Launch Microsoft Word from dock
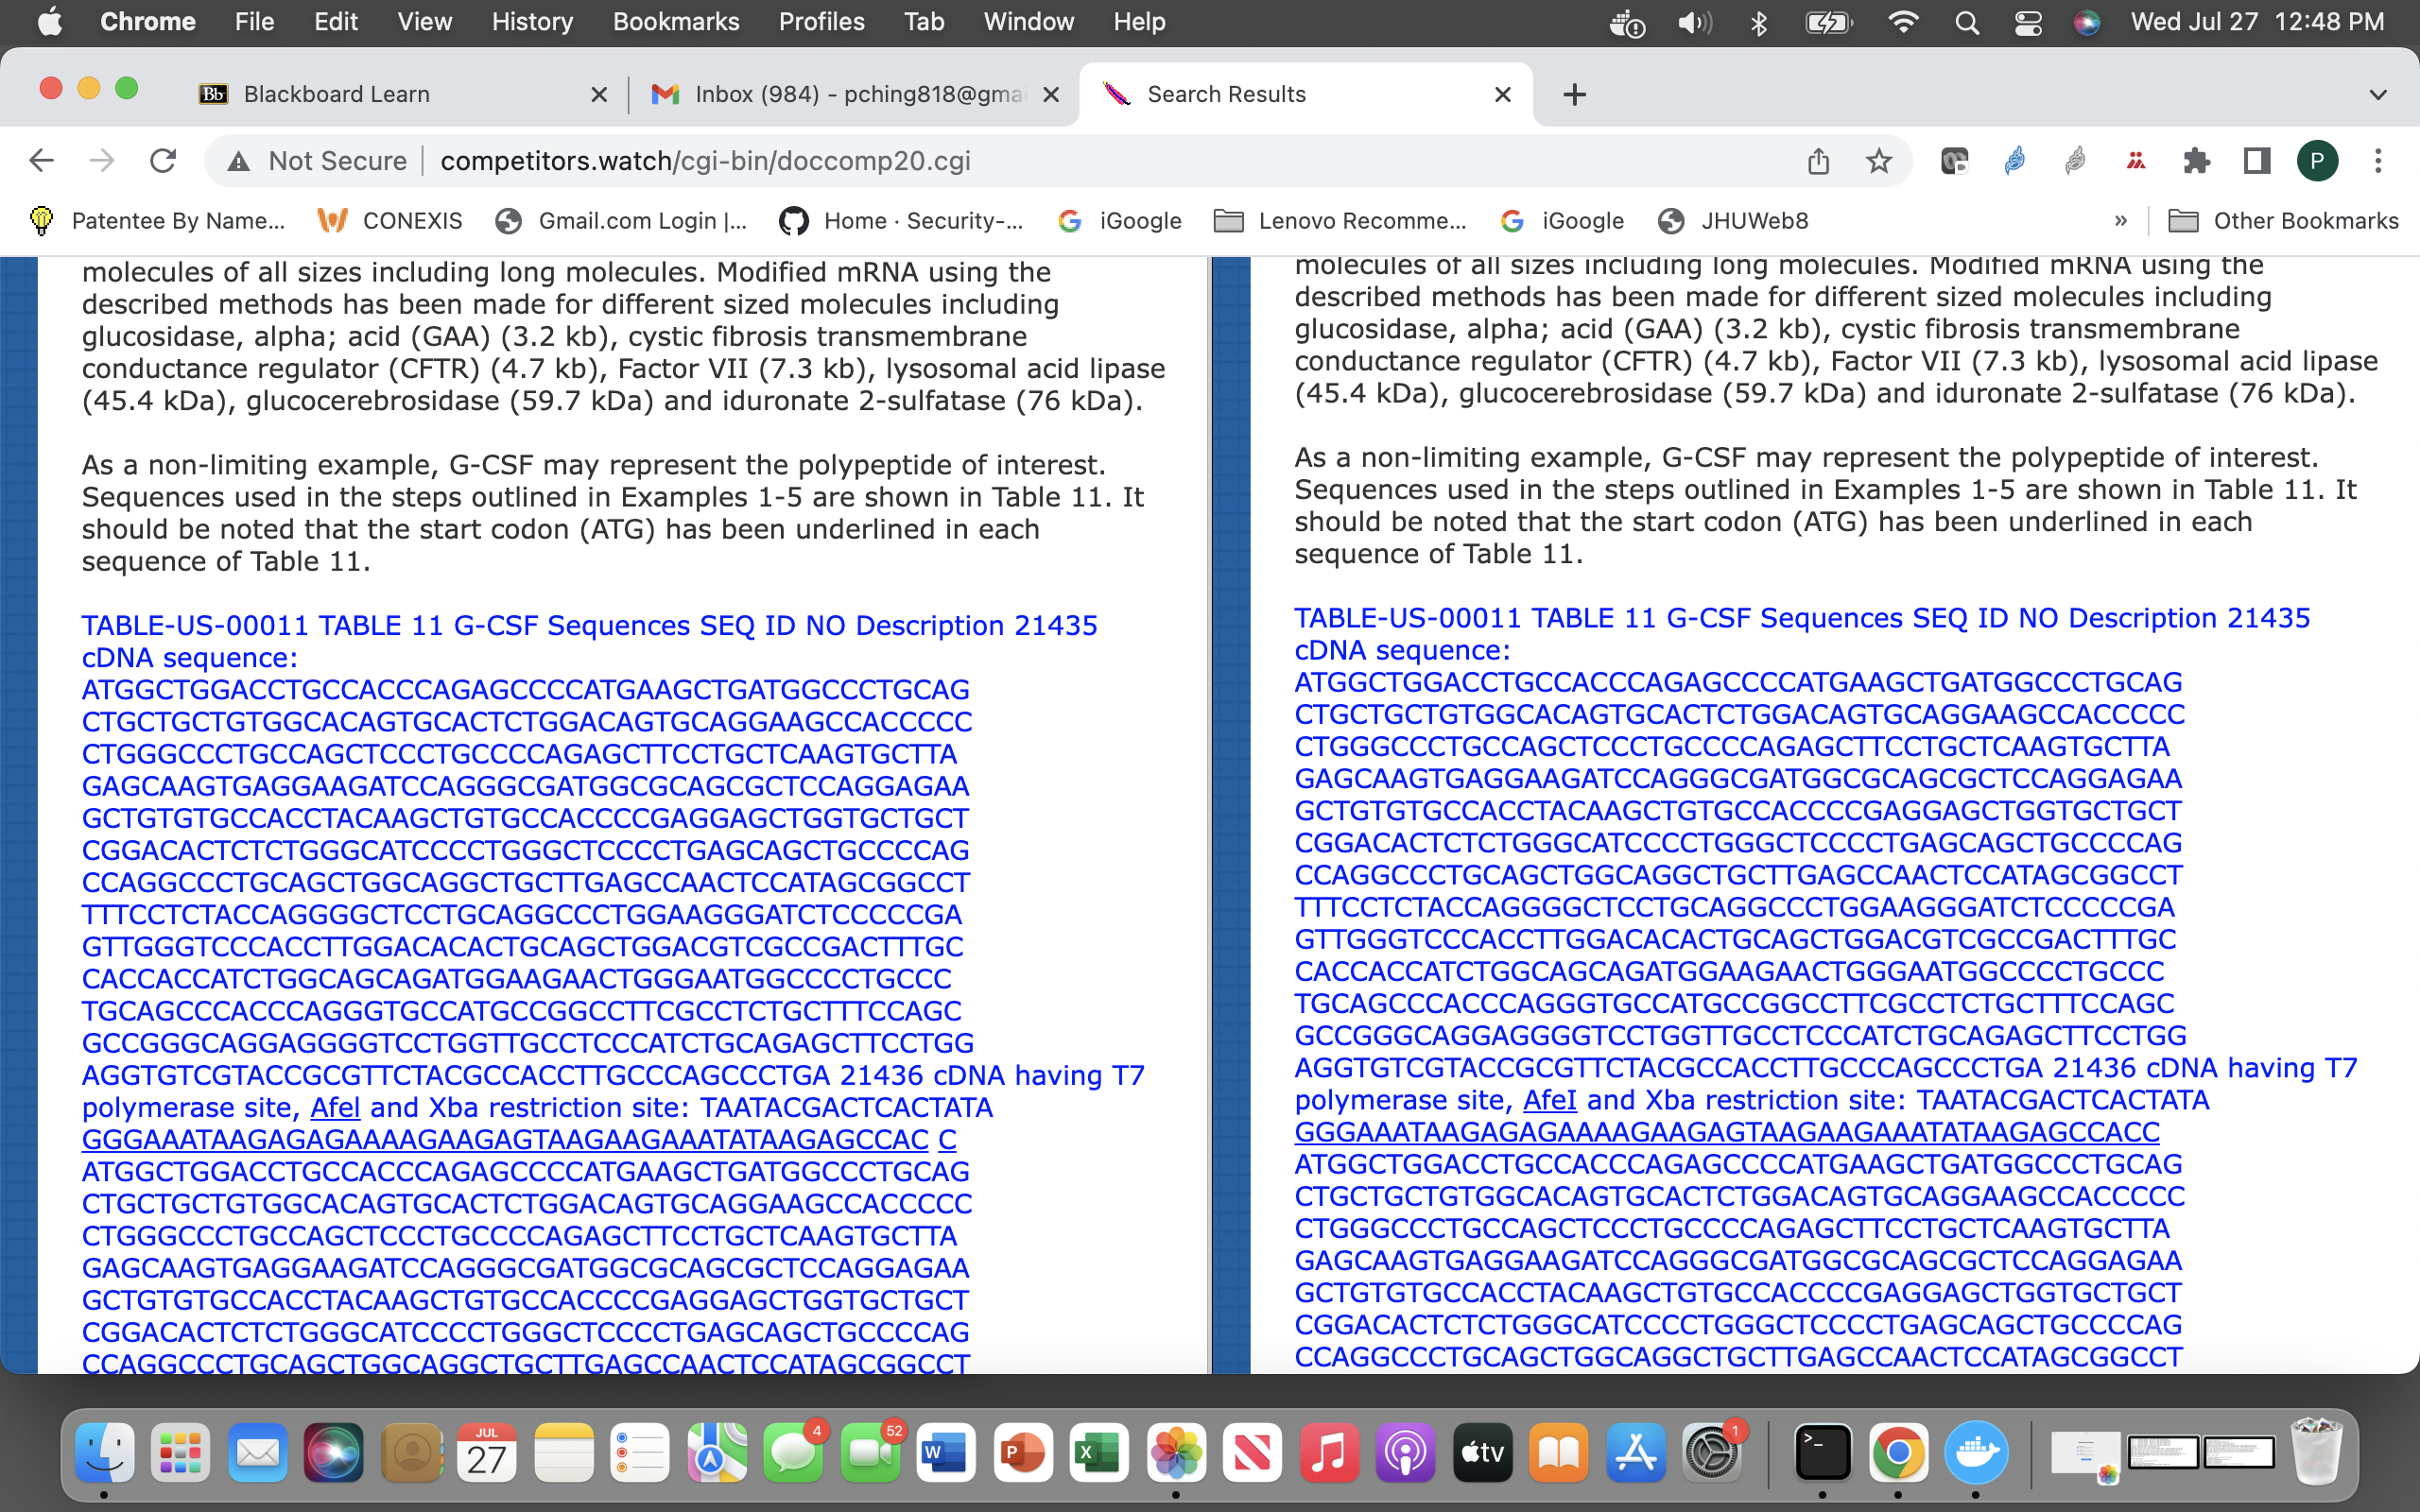The width and height of the screenshot is (2420, 1512). (x=946, y=1452)
